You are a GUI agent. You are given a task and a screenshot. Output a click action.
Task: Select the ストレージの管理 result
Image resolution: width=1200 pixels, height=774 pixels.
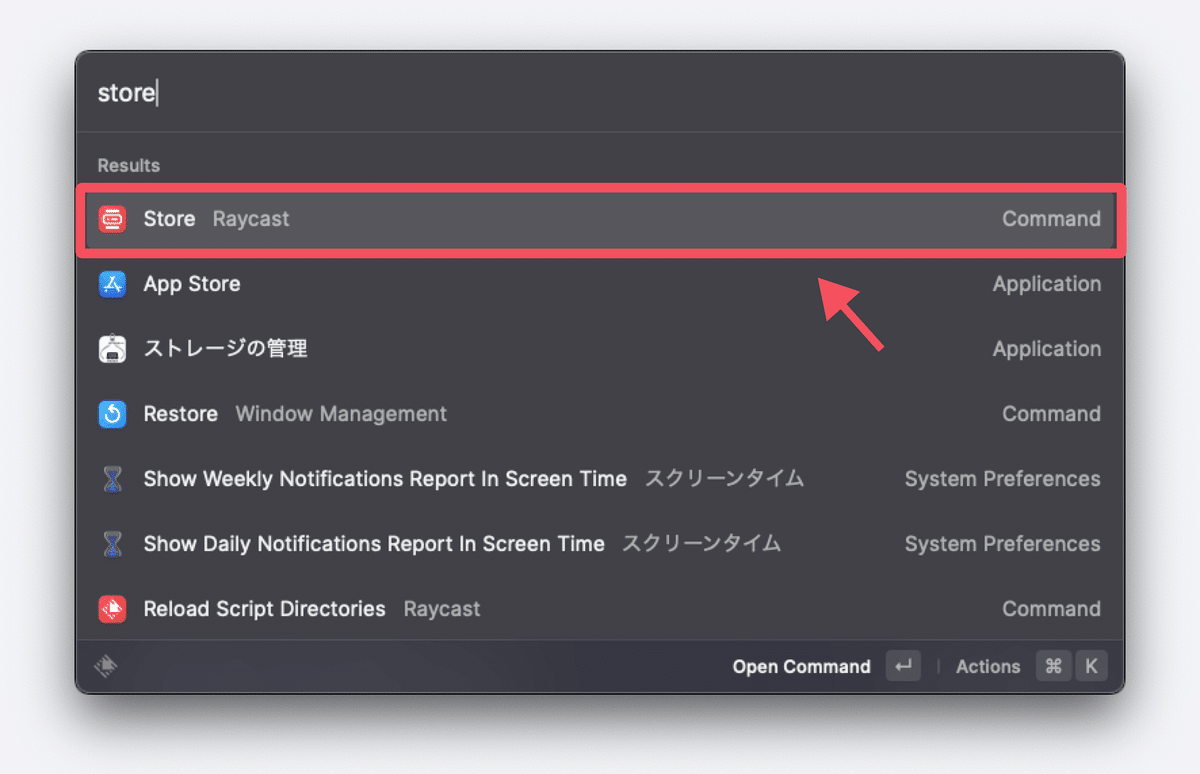coord(600,349)
